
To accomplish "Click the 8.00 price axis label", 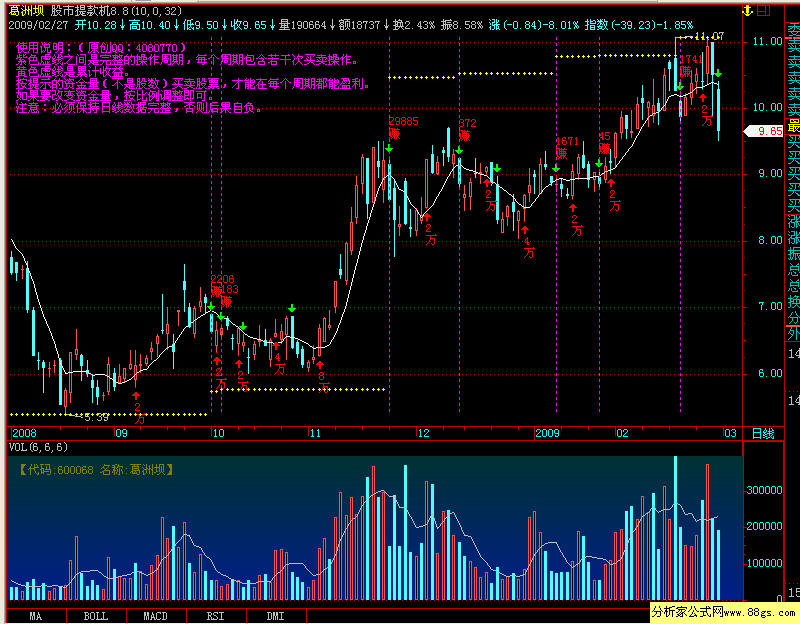I will pyautogui.click(x=770, y=240).
